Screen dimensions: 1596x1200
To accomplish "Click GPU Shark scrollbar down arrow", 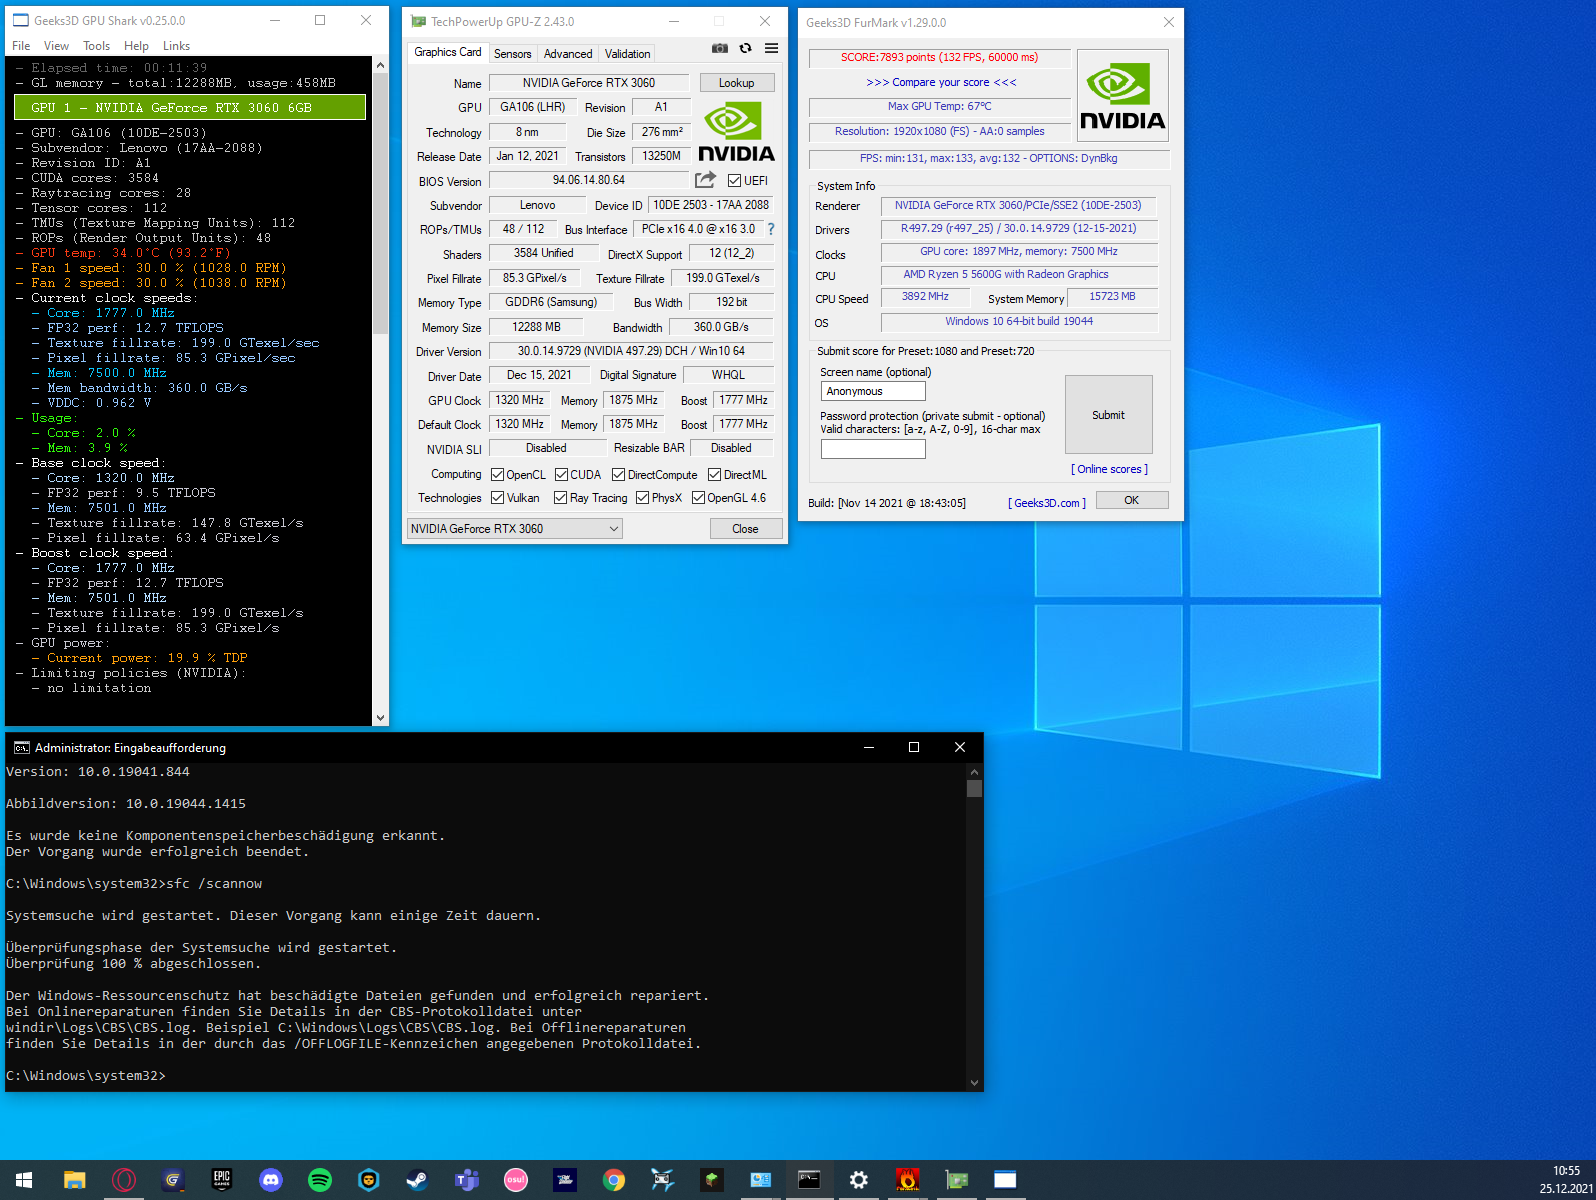I will tap(380, 718).
